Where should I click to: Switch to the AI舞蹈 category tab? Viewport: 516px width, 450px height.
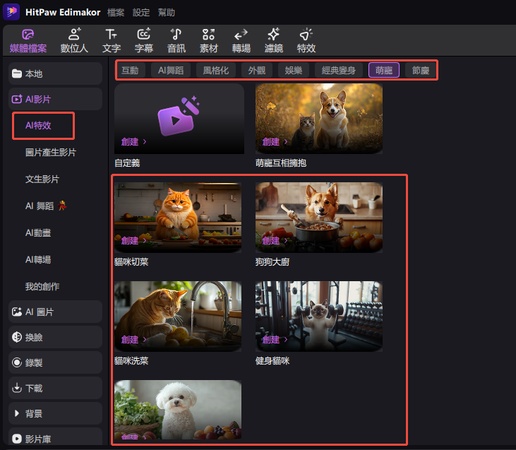(171, 70)
